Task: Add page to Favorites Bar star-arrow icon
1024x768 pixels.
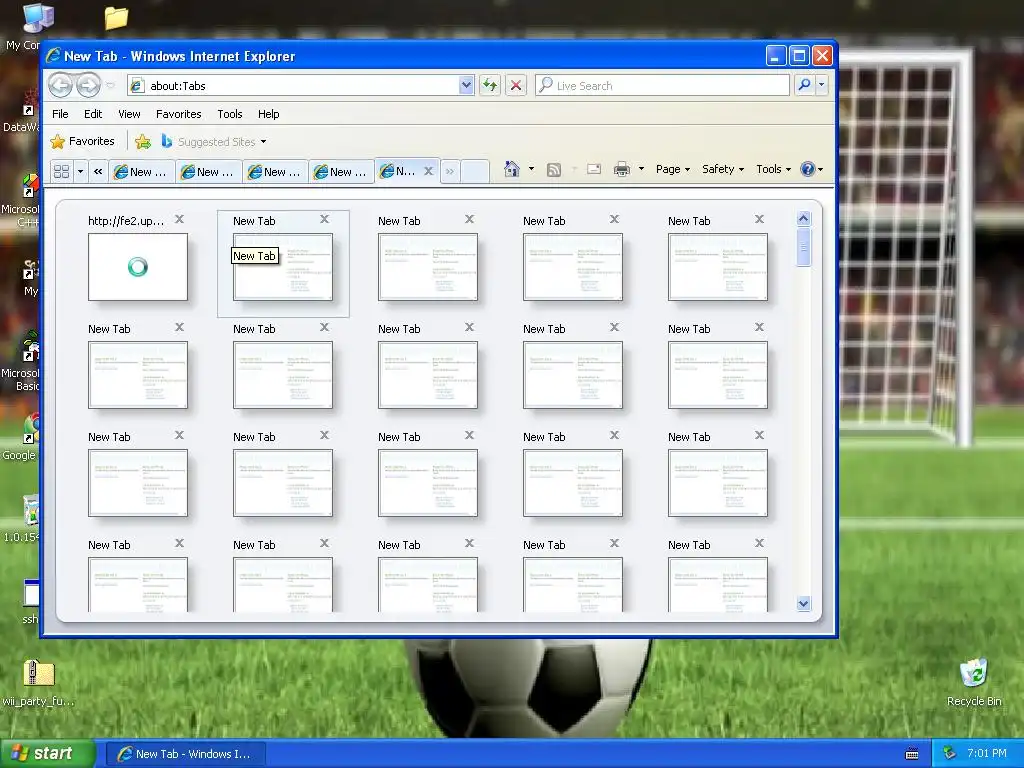Action: (x=143, y=141)
